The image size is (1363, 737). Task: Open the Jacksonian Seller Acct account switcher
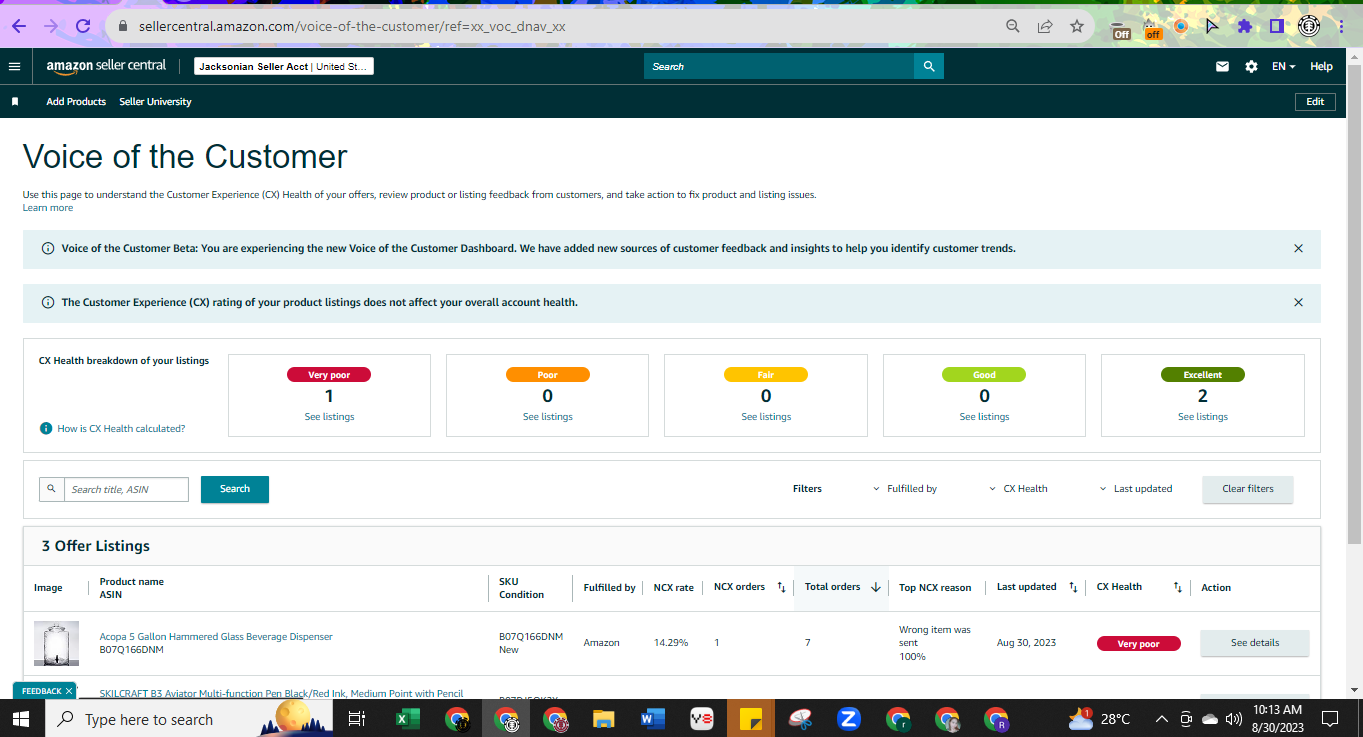pos(283,67)
